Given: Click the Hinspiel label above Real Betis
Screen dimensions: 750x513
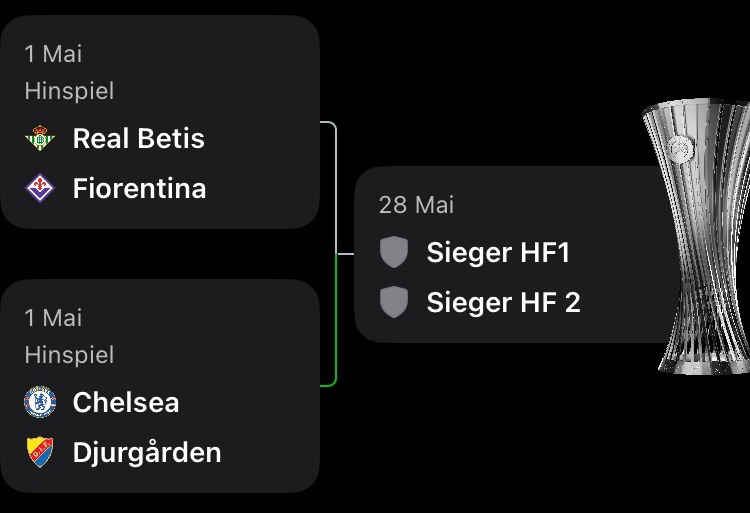Looking at the screenshot, I should click(69, 91).
